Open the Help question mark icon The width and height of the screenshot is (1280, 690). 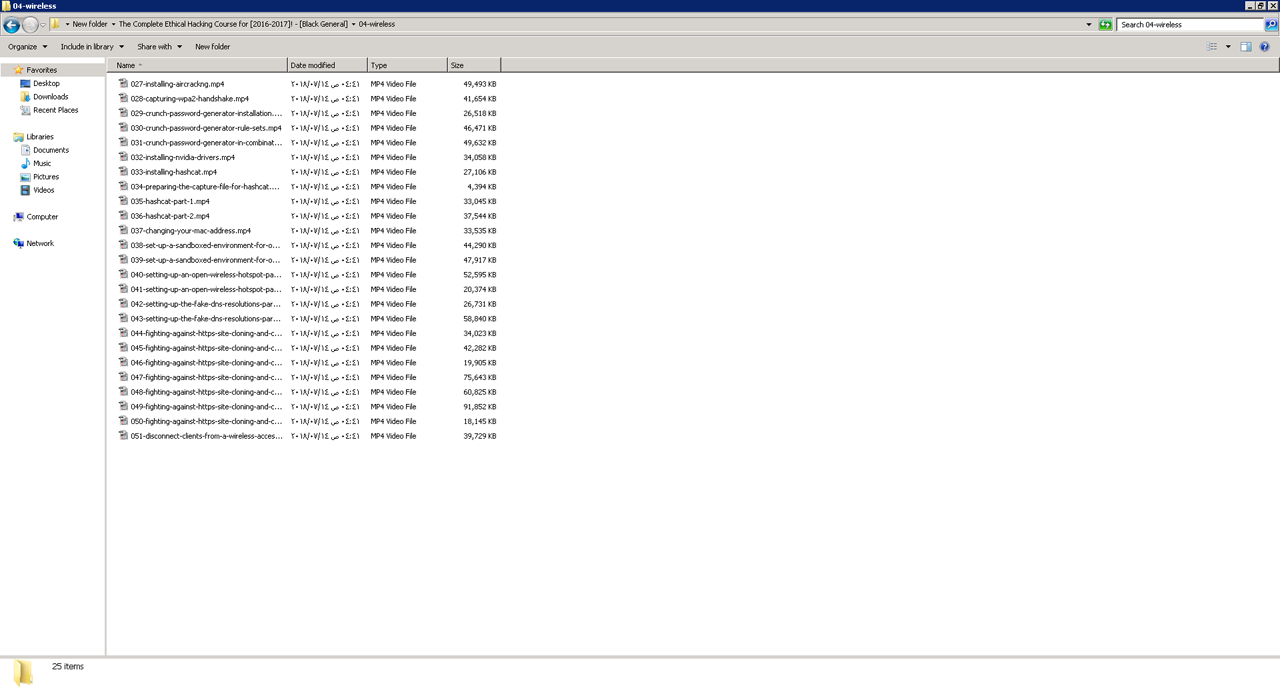(1264, 47)
